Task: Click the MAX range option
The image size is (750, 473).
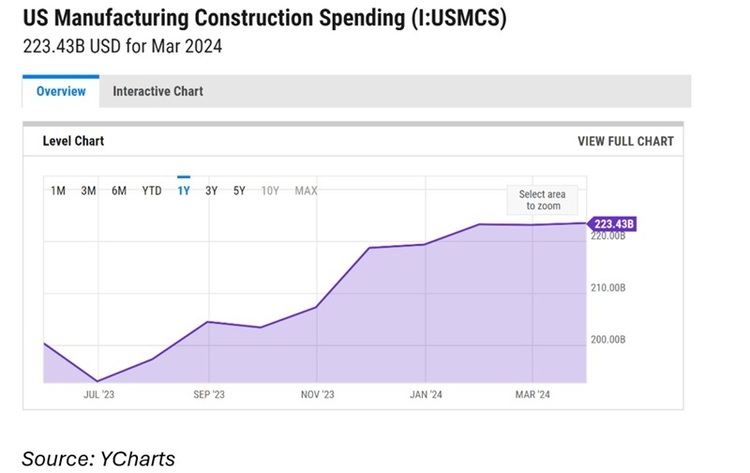Action: pos(306,191)
